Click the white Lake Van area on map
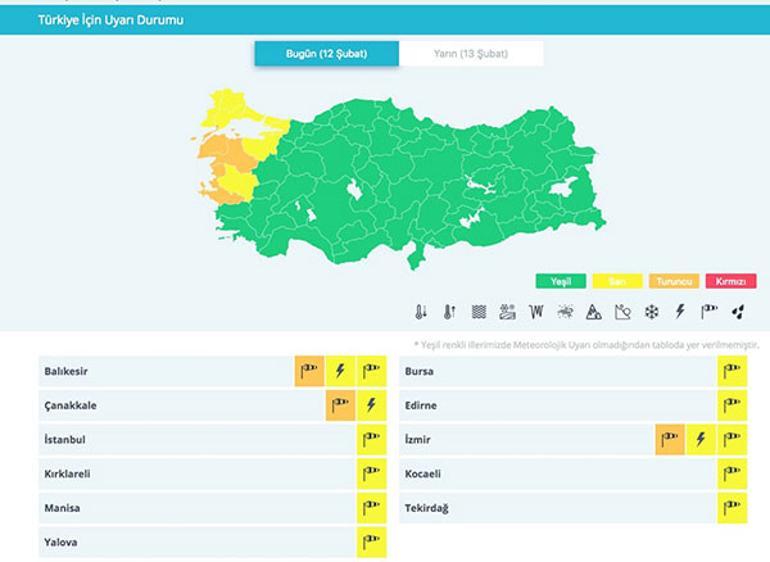 (563, 187)
